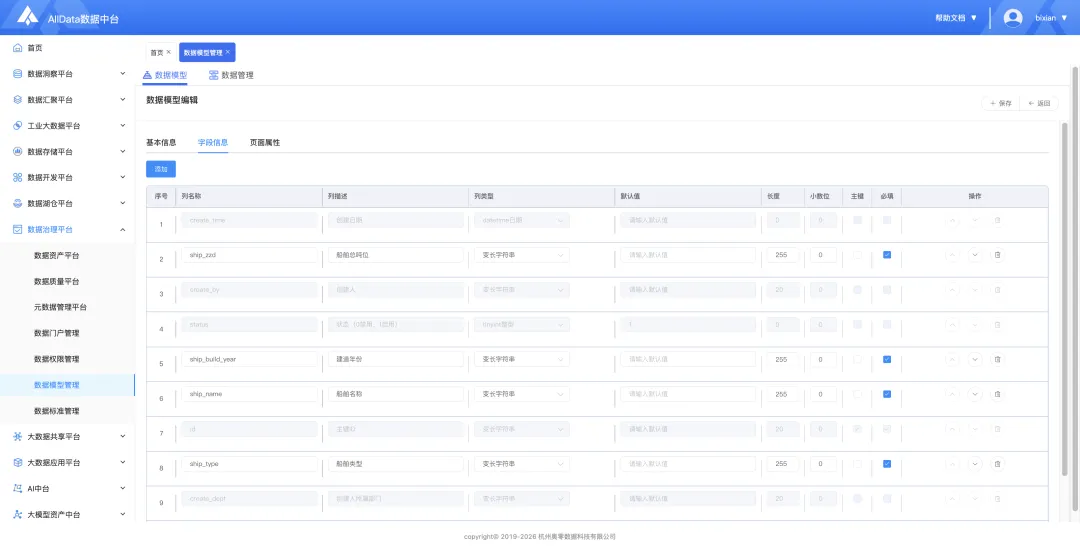
Task: Click the 数据治理平台 sidebar icon
Action: tap(18, 229)
